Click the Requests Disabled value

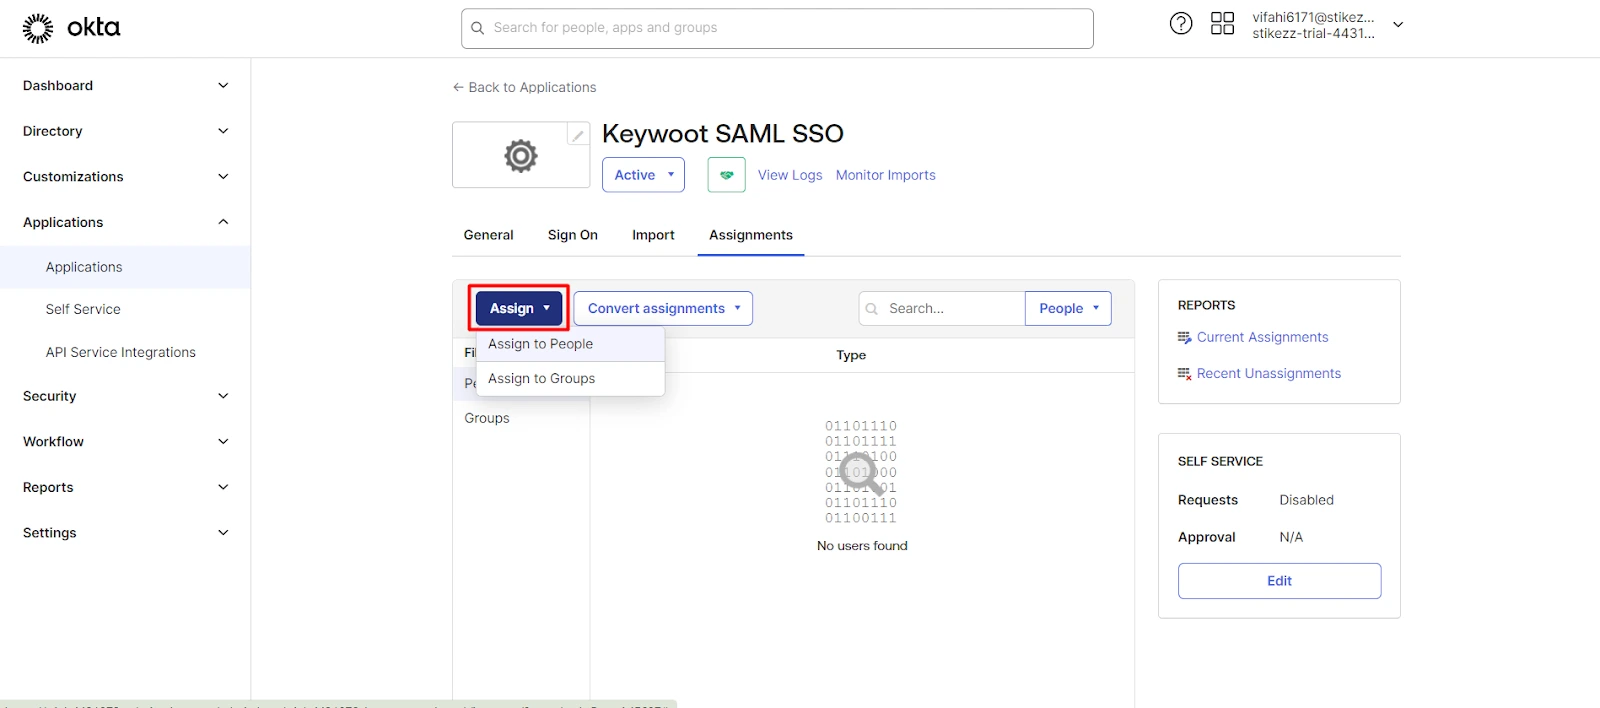(x=1306, y=500)
